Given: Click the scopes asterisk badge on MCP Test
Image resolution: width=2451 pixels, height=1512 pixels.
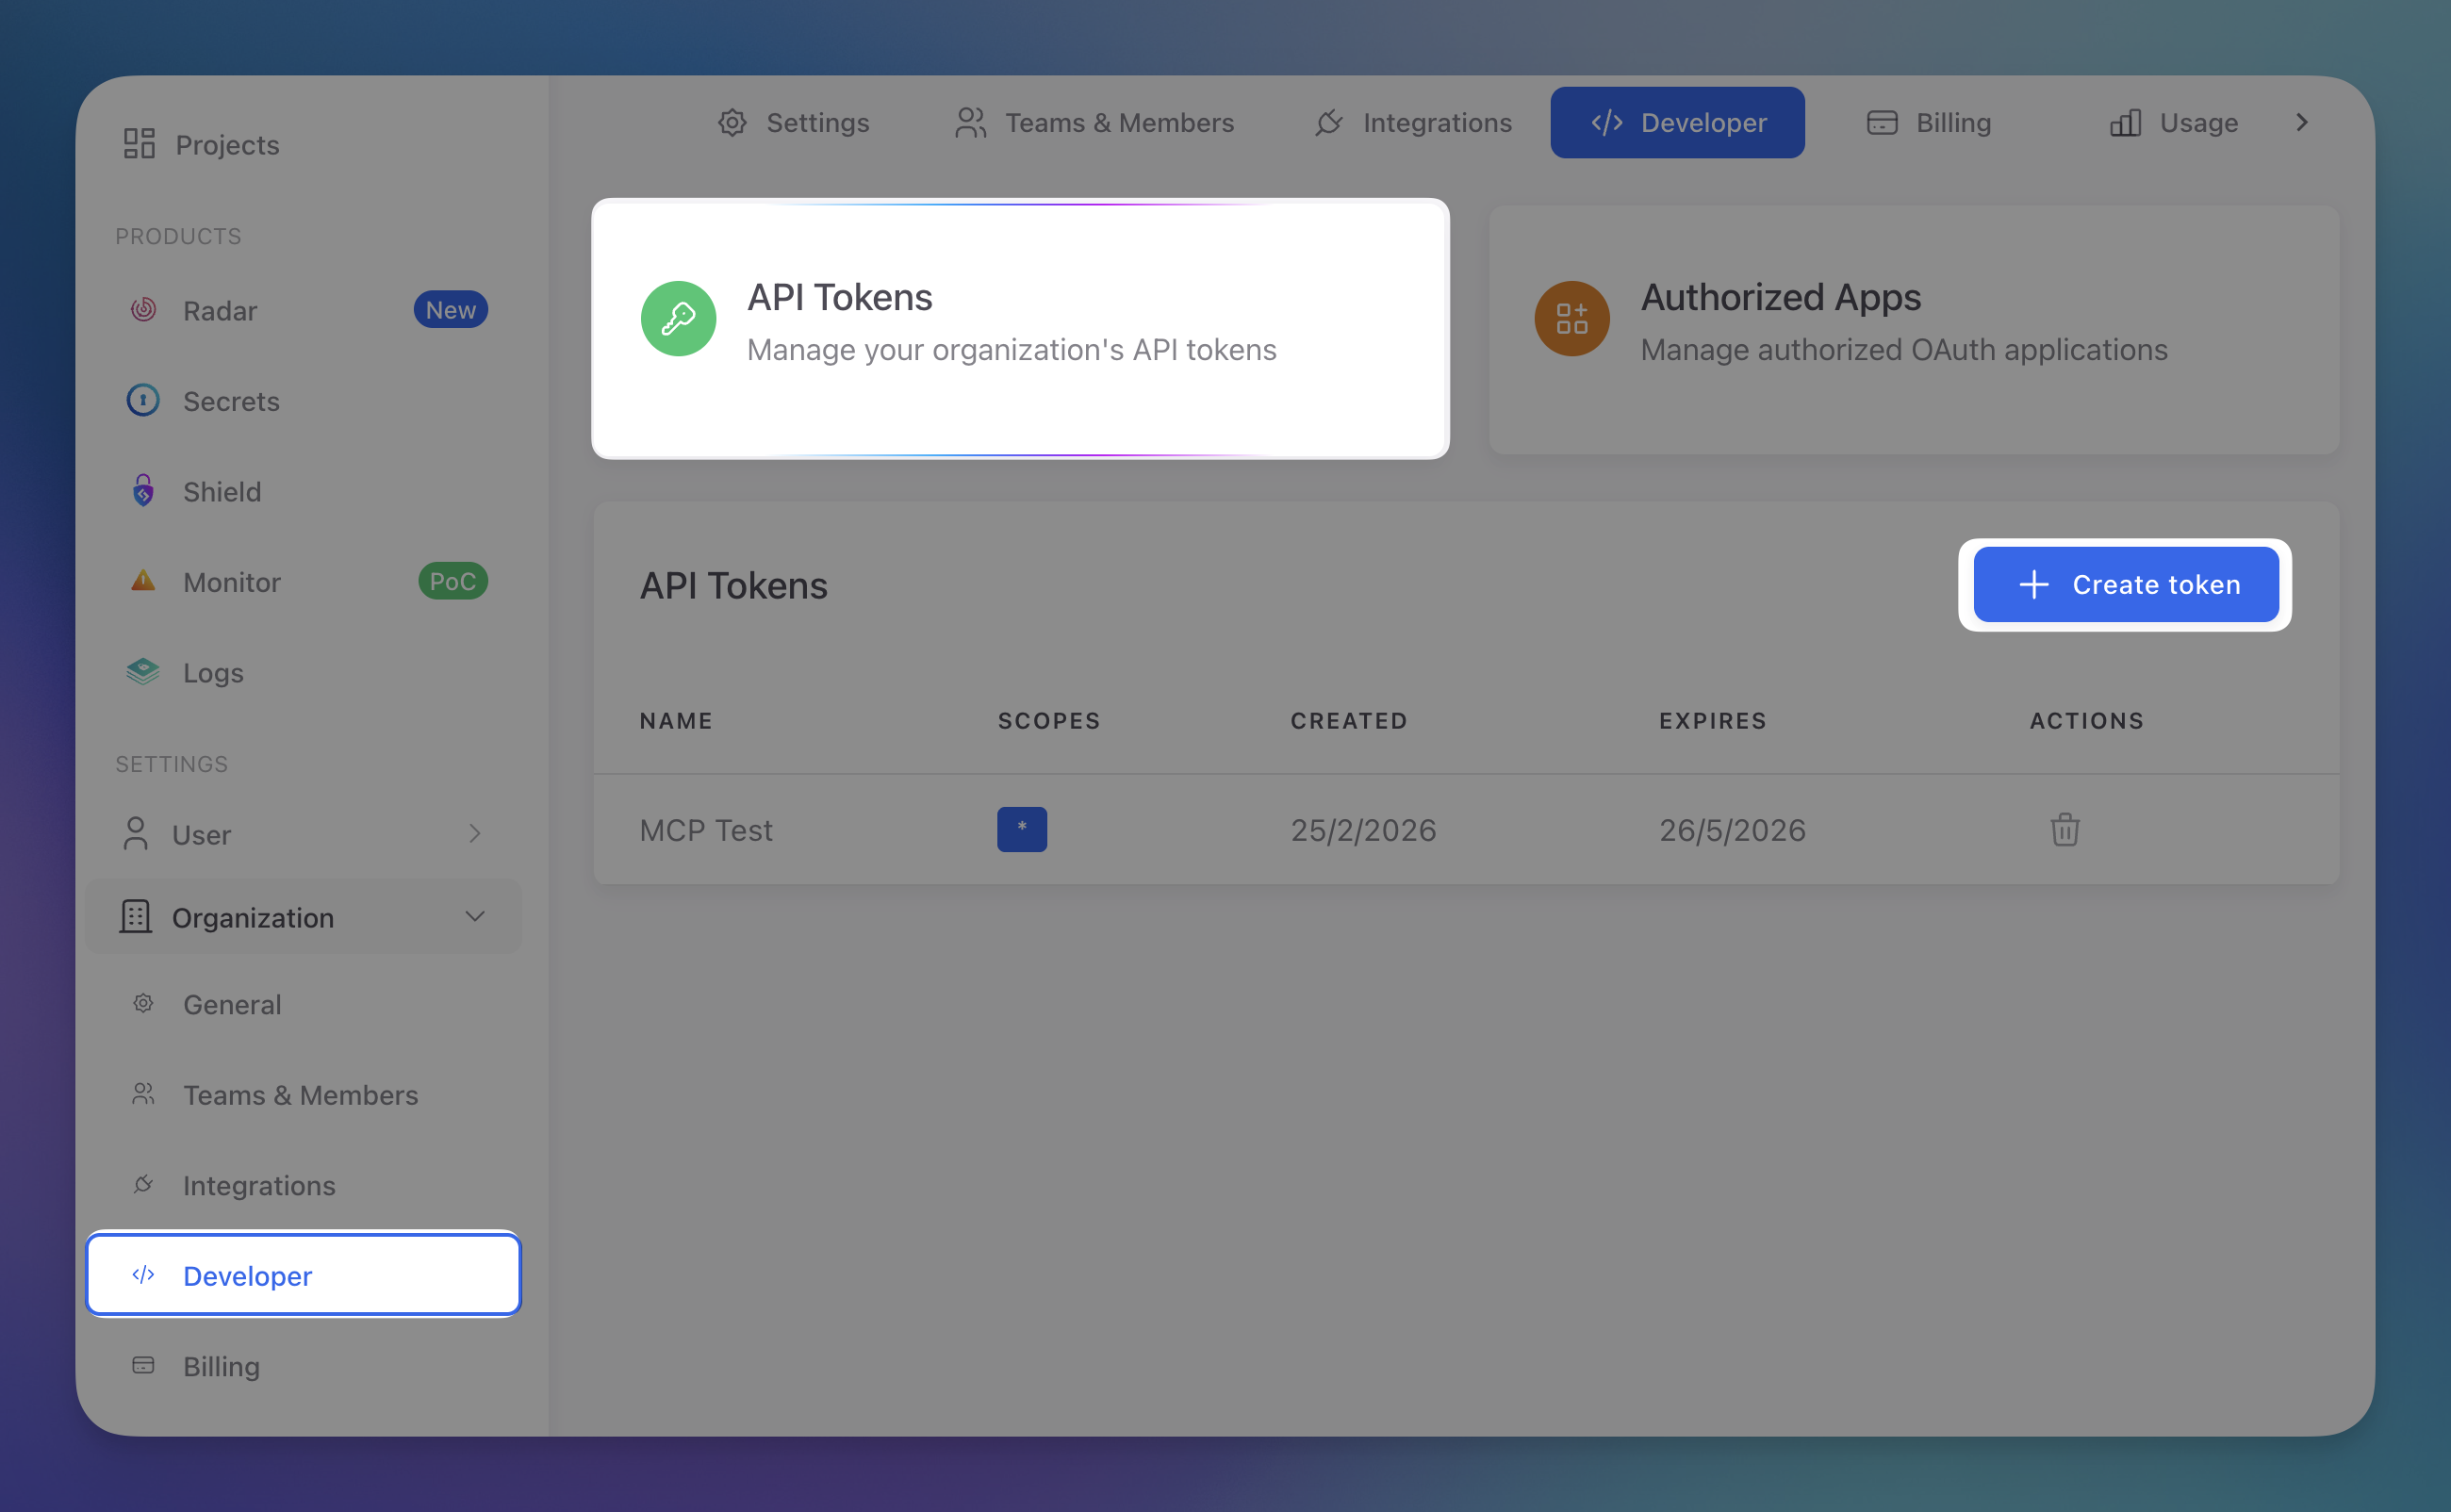Looking at the screenshot, I should (1021, 829).
